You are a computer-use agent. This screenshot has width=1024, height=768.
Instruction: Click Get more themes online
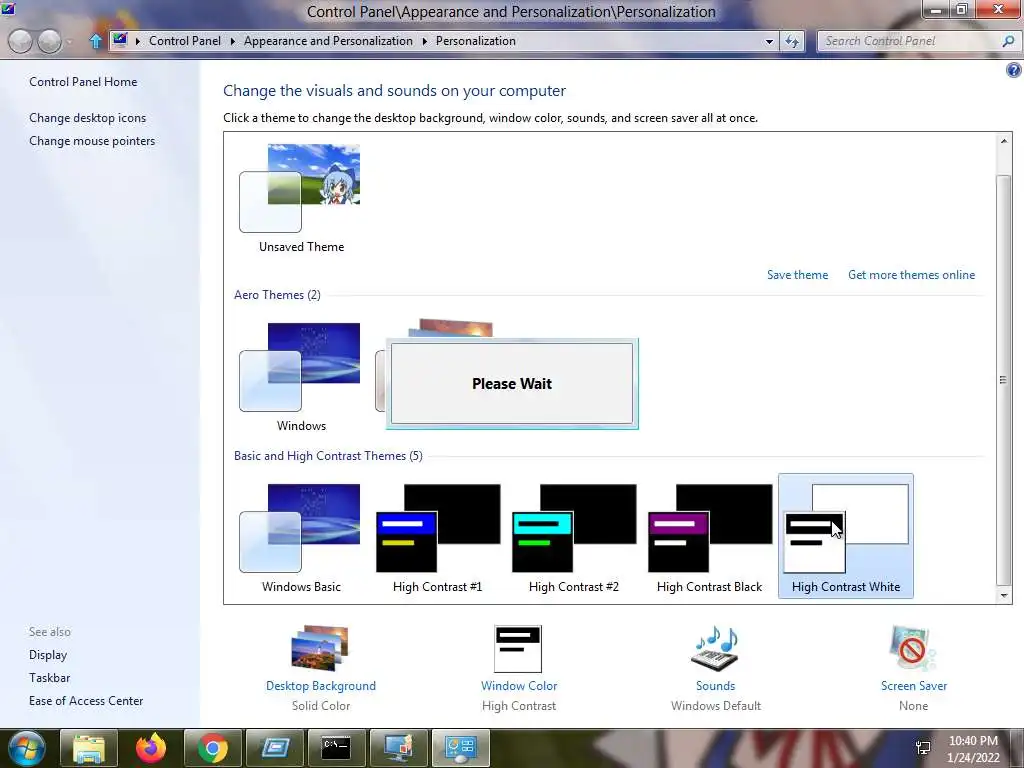click(911, 275)
